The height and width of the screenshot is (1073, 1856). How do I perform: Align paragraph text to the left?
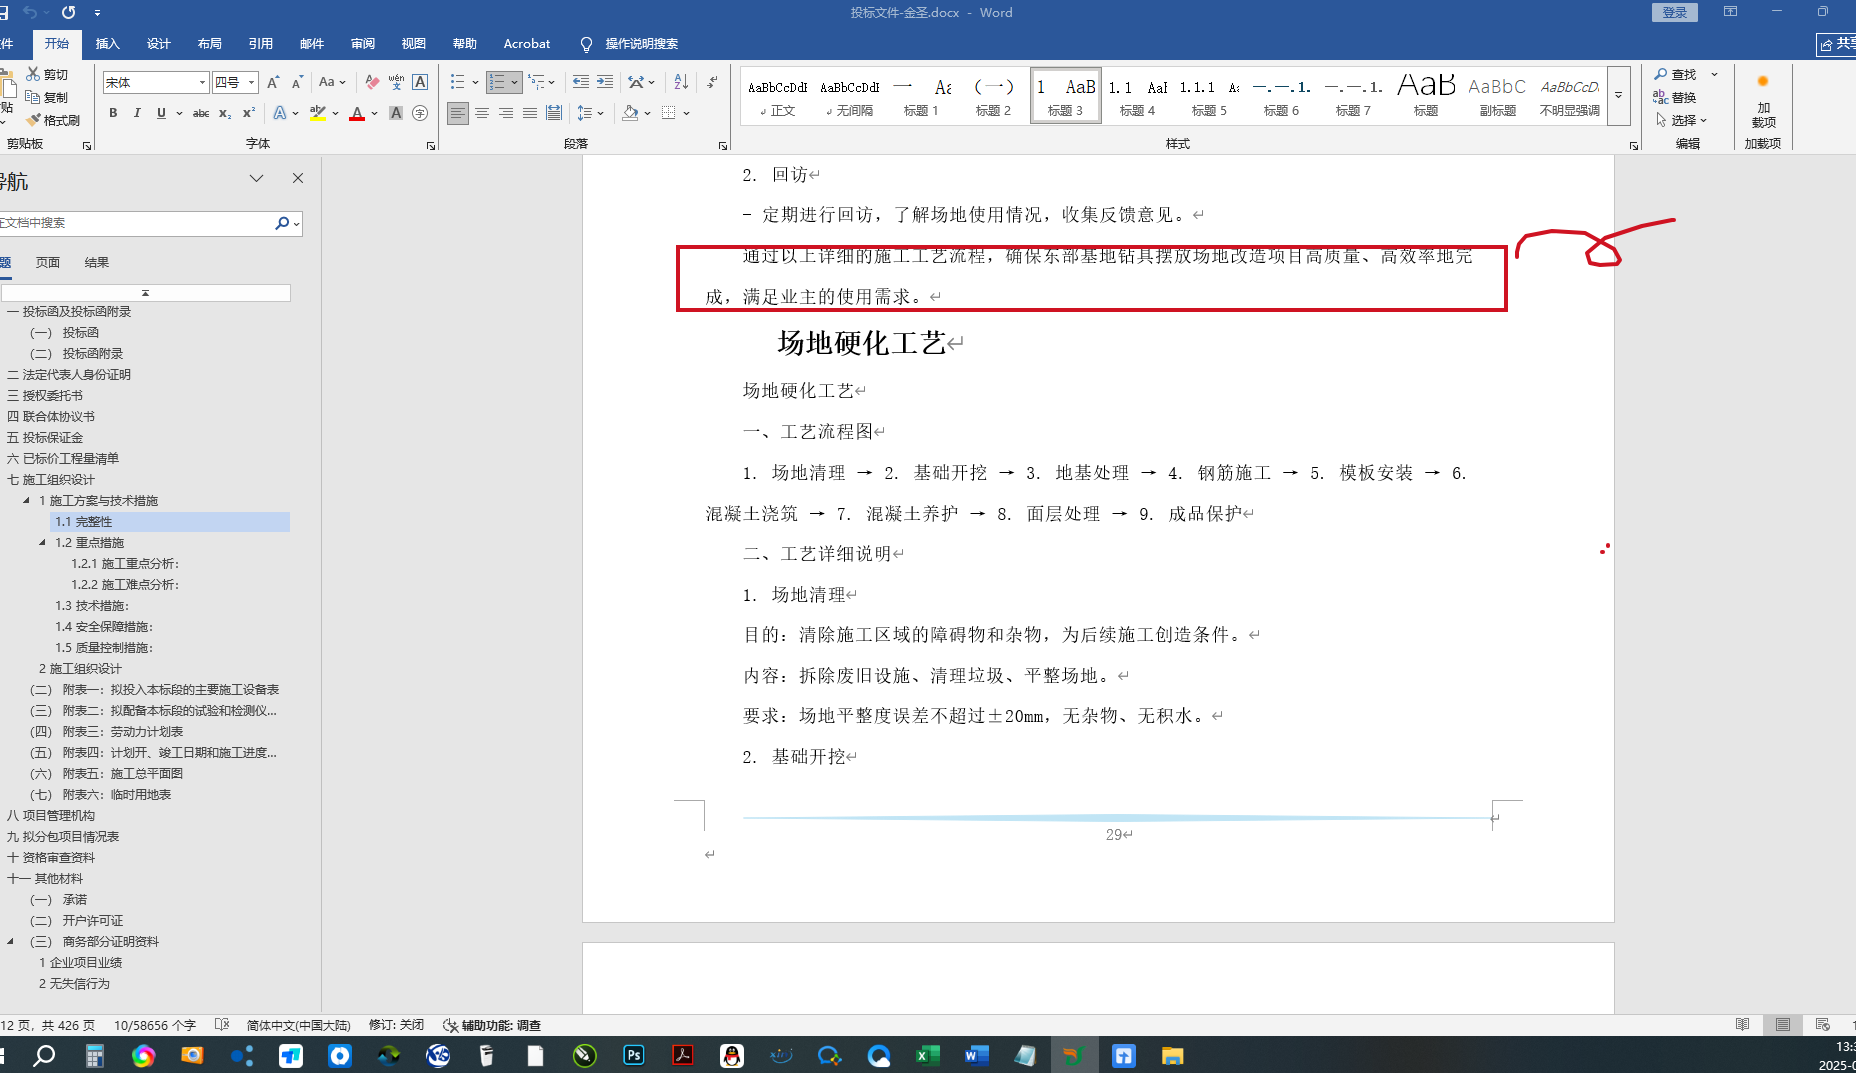pos(457,113)
